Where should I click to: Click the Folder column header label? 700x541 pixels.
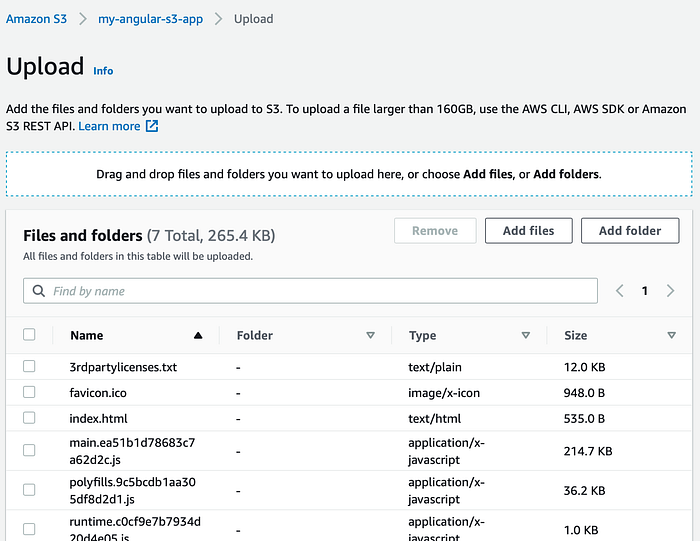(x=254, y=336)
